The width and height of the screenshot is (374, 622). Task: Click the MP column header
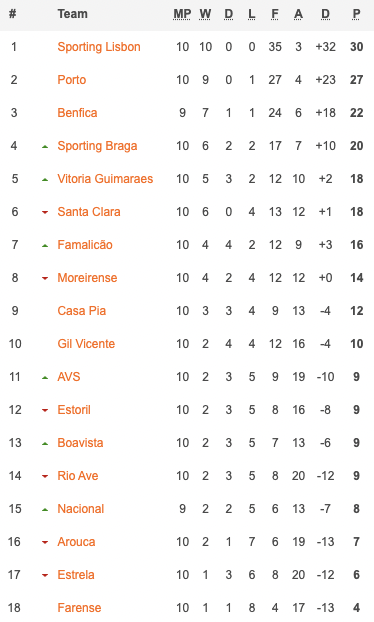point(182,14)
